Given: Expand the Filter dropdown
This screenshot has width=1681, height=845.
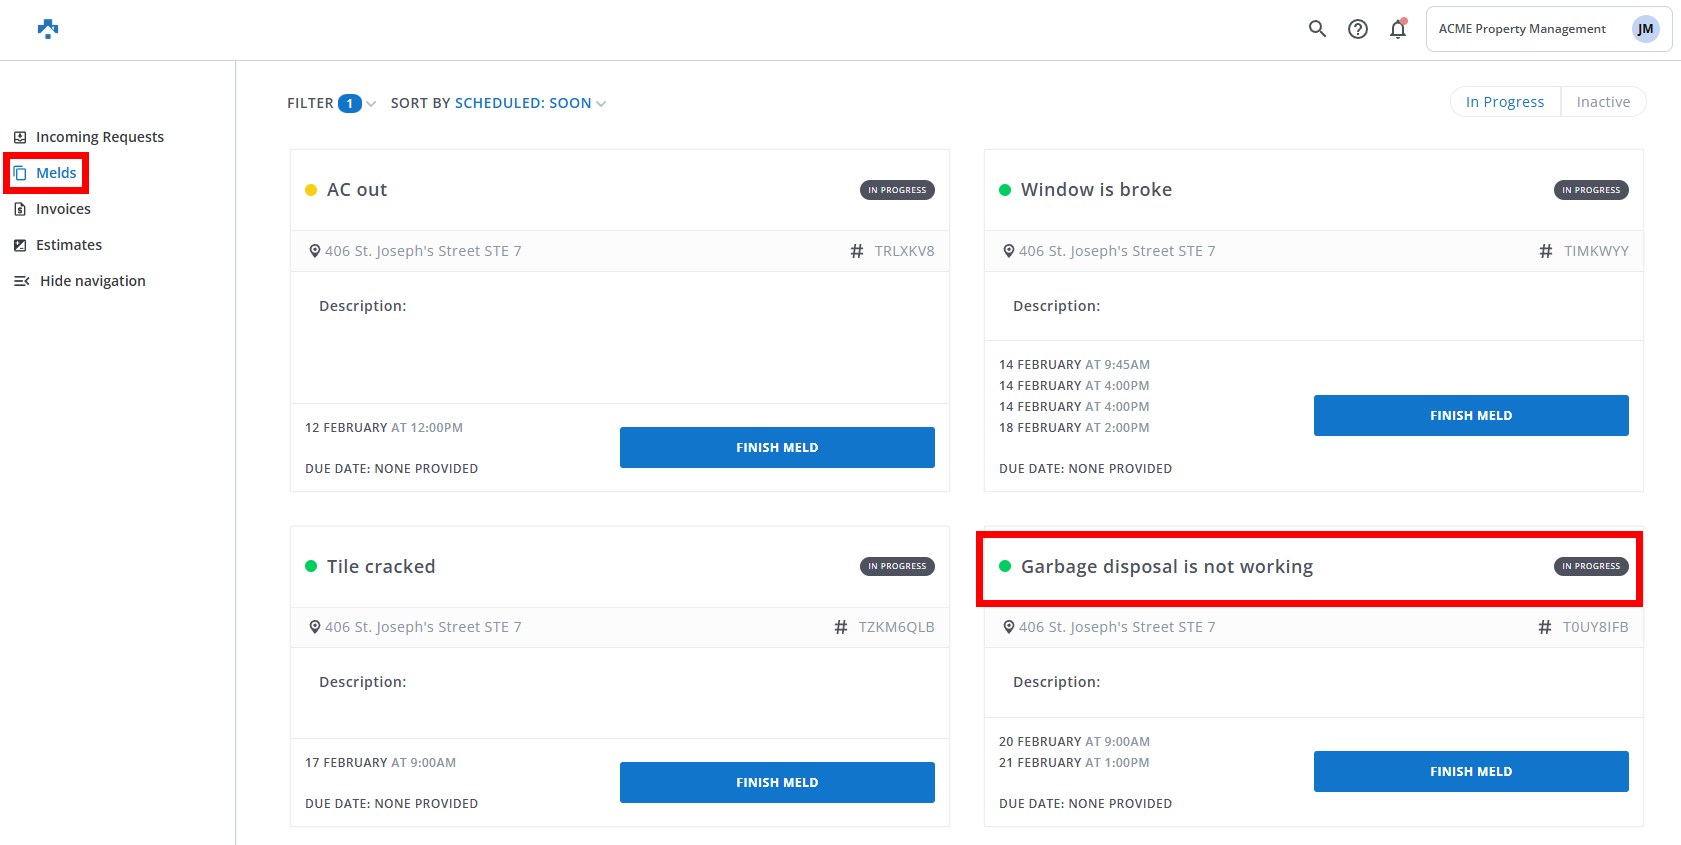Looking at the screenshot, I should (331, 103).
